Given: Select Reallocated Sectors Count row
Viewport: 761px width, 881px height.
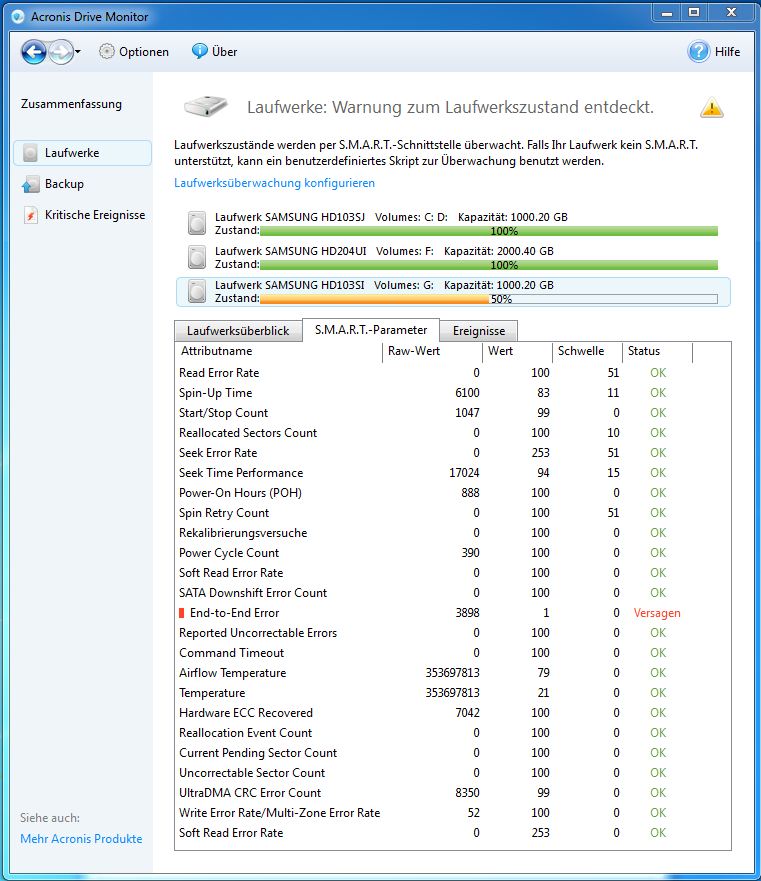Looking at the screenshot, I should (453, 433).
